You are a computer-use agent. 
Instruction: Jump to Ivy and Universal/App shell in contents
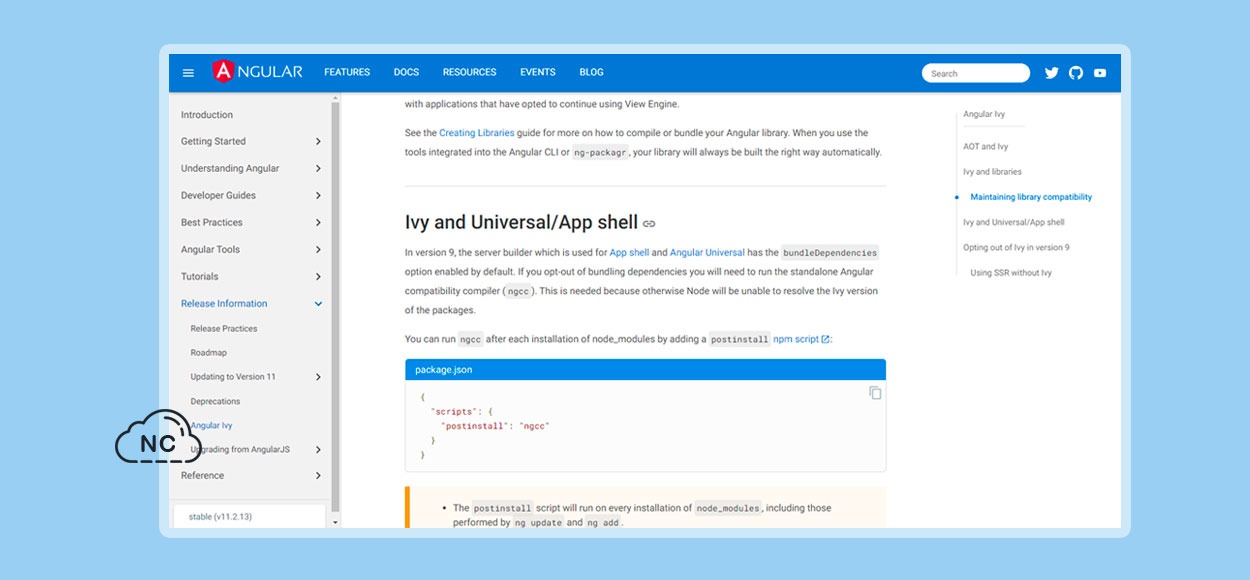tap(1014, 222)
